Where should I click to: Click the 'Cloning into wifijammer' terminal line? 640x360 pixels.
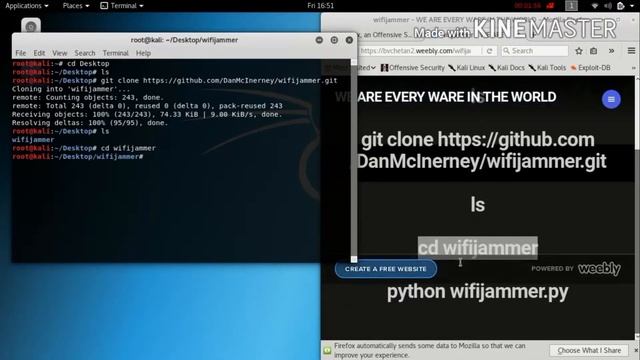click(x=71, y=89)
